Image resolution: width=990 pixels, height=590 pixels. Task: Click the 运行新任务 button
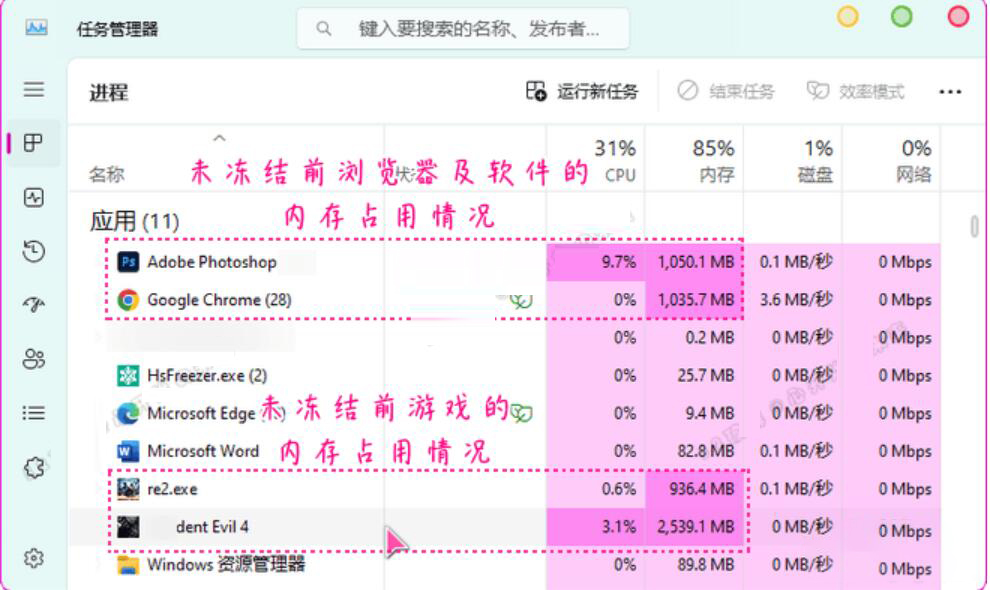[x=582, y=92]
